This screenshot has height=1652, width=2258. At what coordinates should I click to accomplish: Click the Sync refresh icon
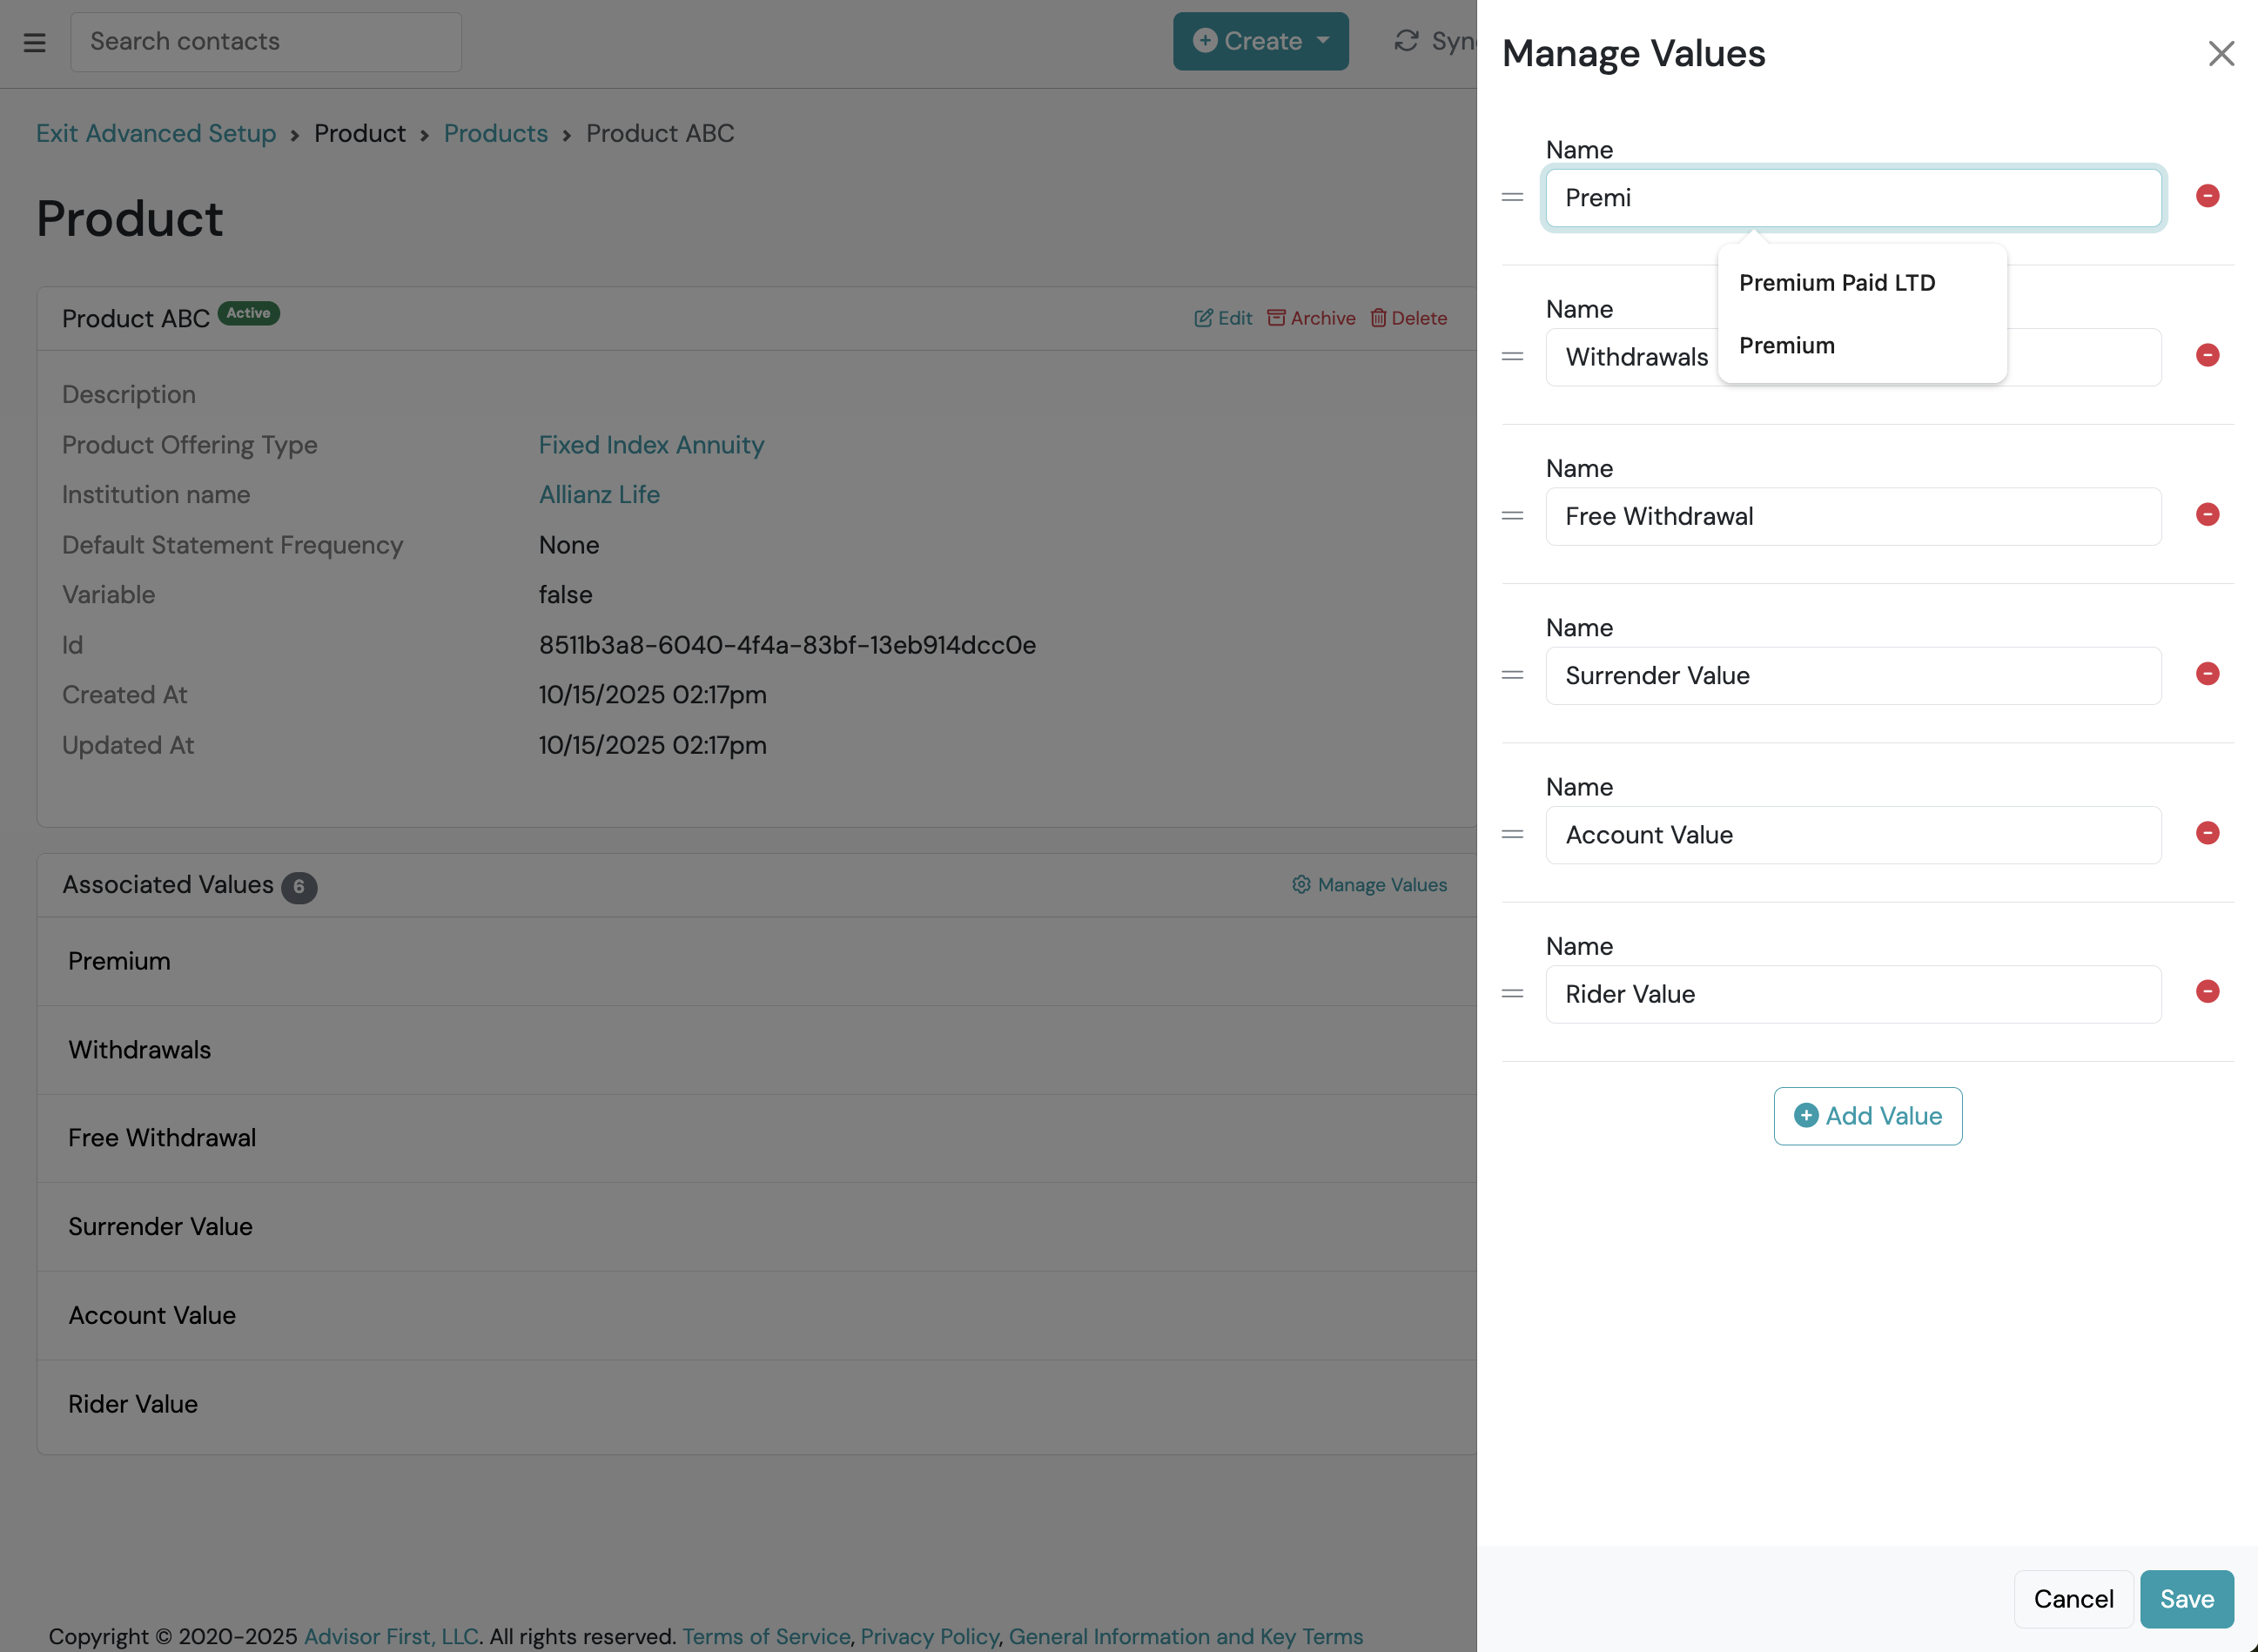click(x=1406, y=41)
